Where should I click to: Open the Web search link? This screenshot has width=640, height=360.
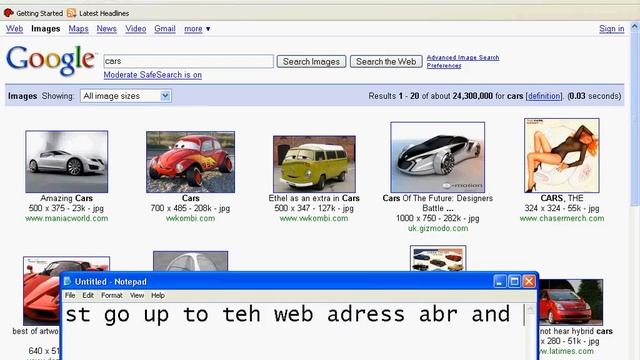click(14, 29)
